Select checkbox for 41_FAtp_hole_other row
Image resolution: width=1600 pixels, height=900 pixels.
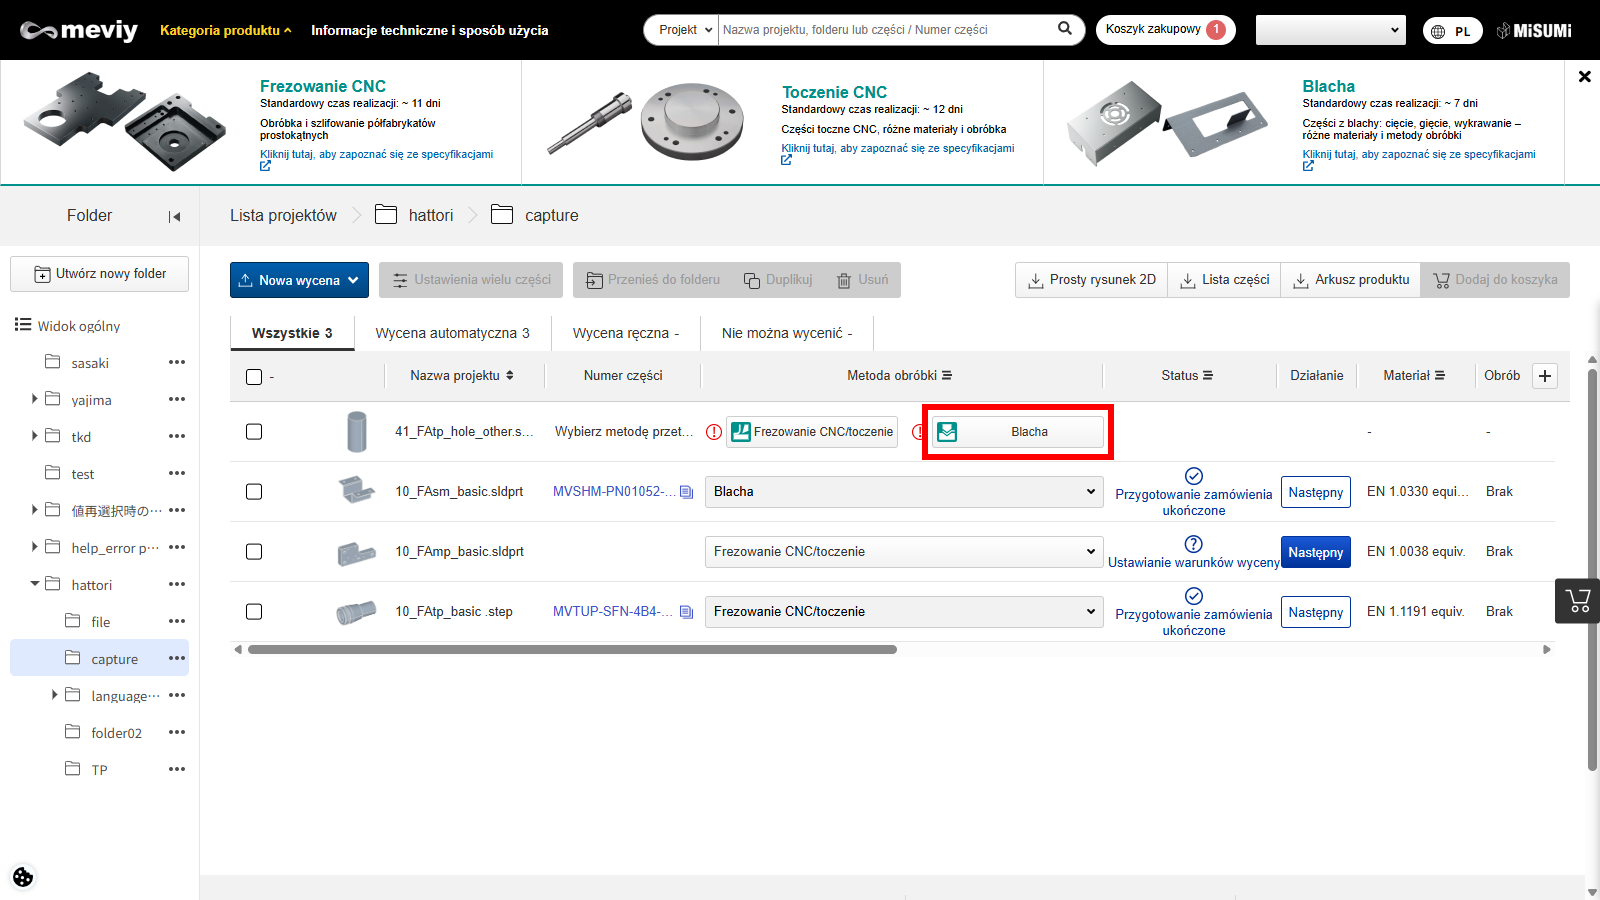point(254,432)
